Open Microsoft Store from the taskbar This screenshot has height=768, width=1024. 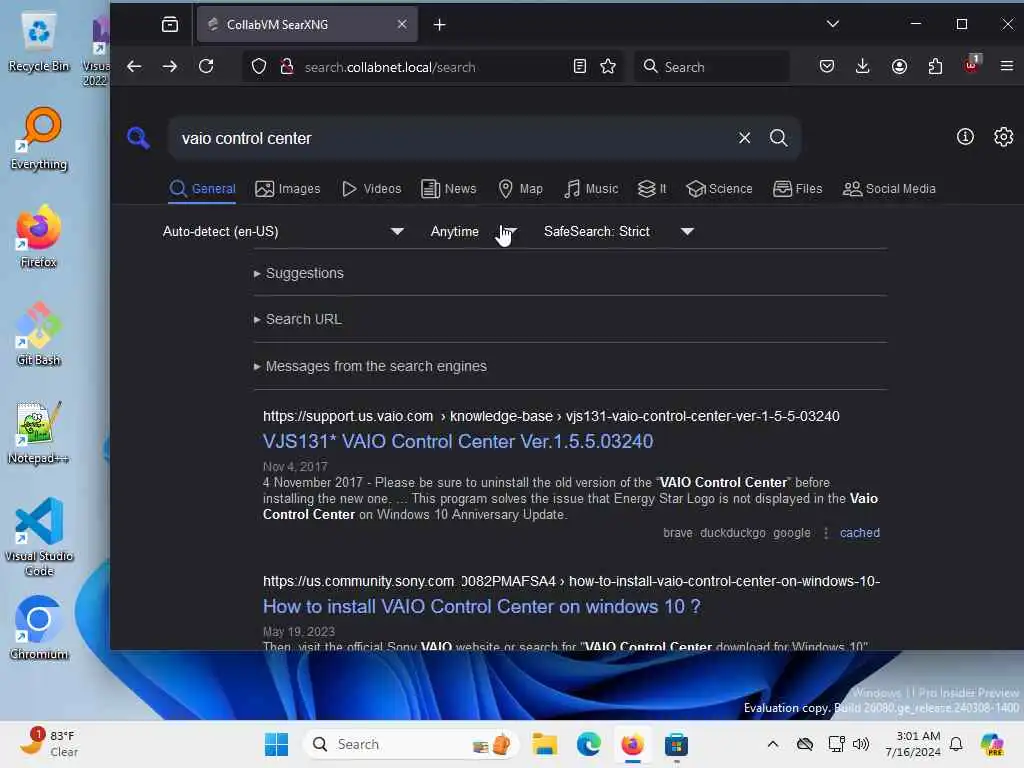click(677, 744)
